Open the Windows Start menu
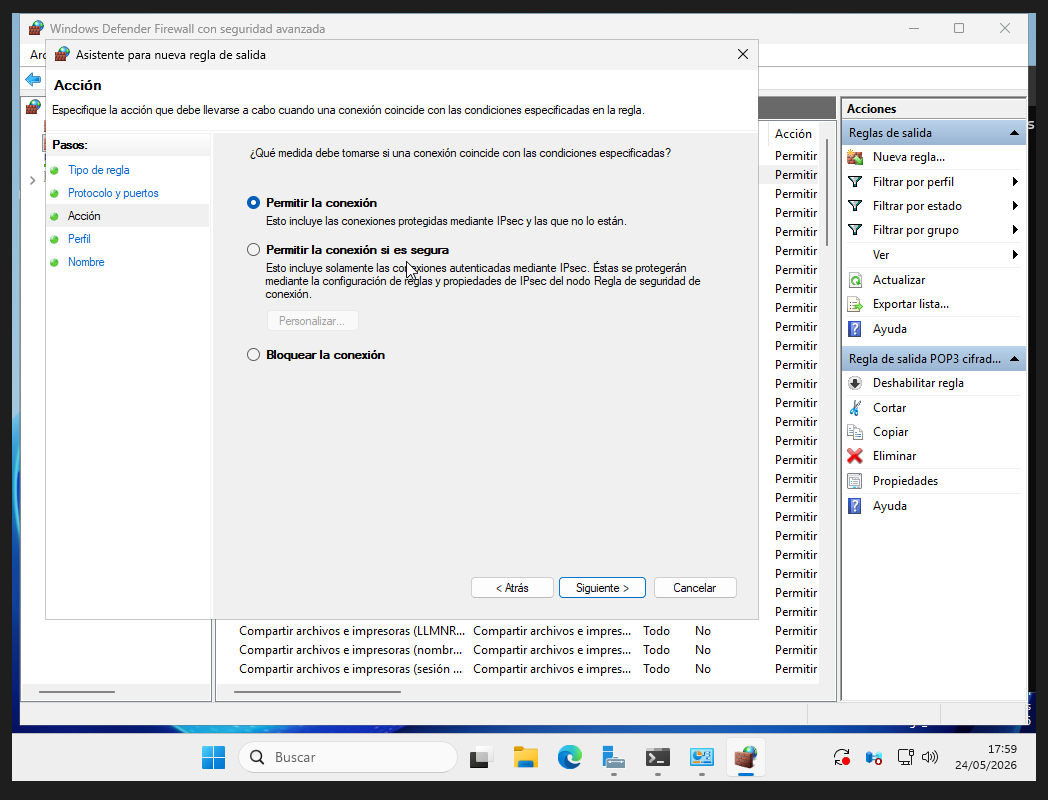 tap(214, 757)
